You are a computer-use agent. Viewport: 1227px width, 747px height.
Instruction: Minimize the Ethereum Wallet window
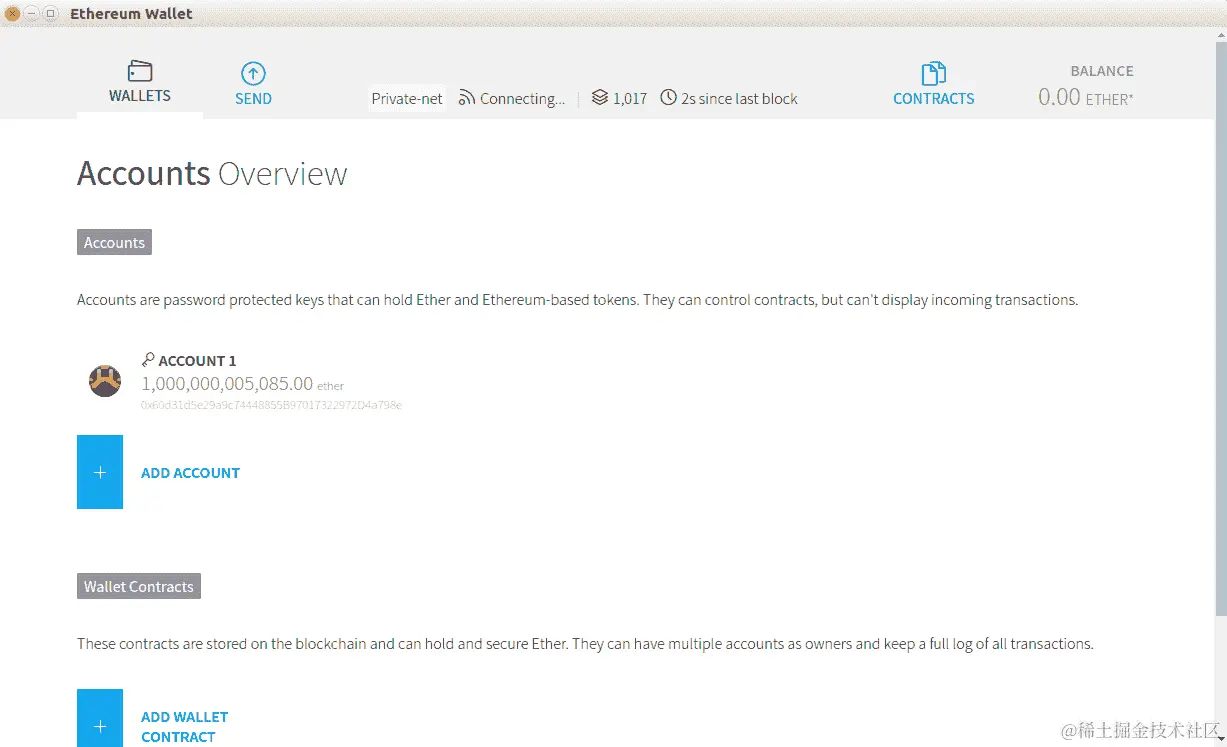coord(32,13)
